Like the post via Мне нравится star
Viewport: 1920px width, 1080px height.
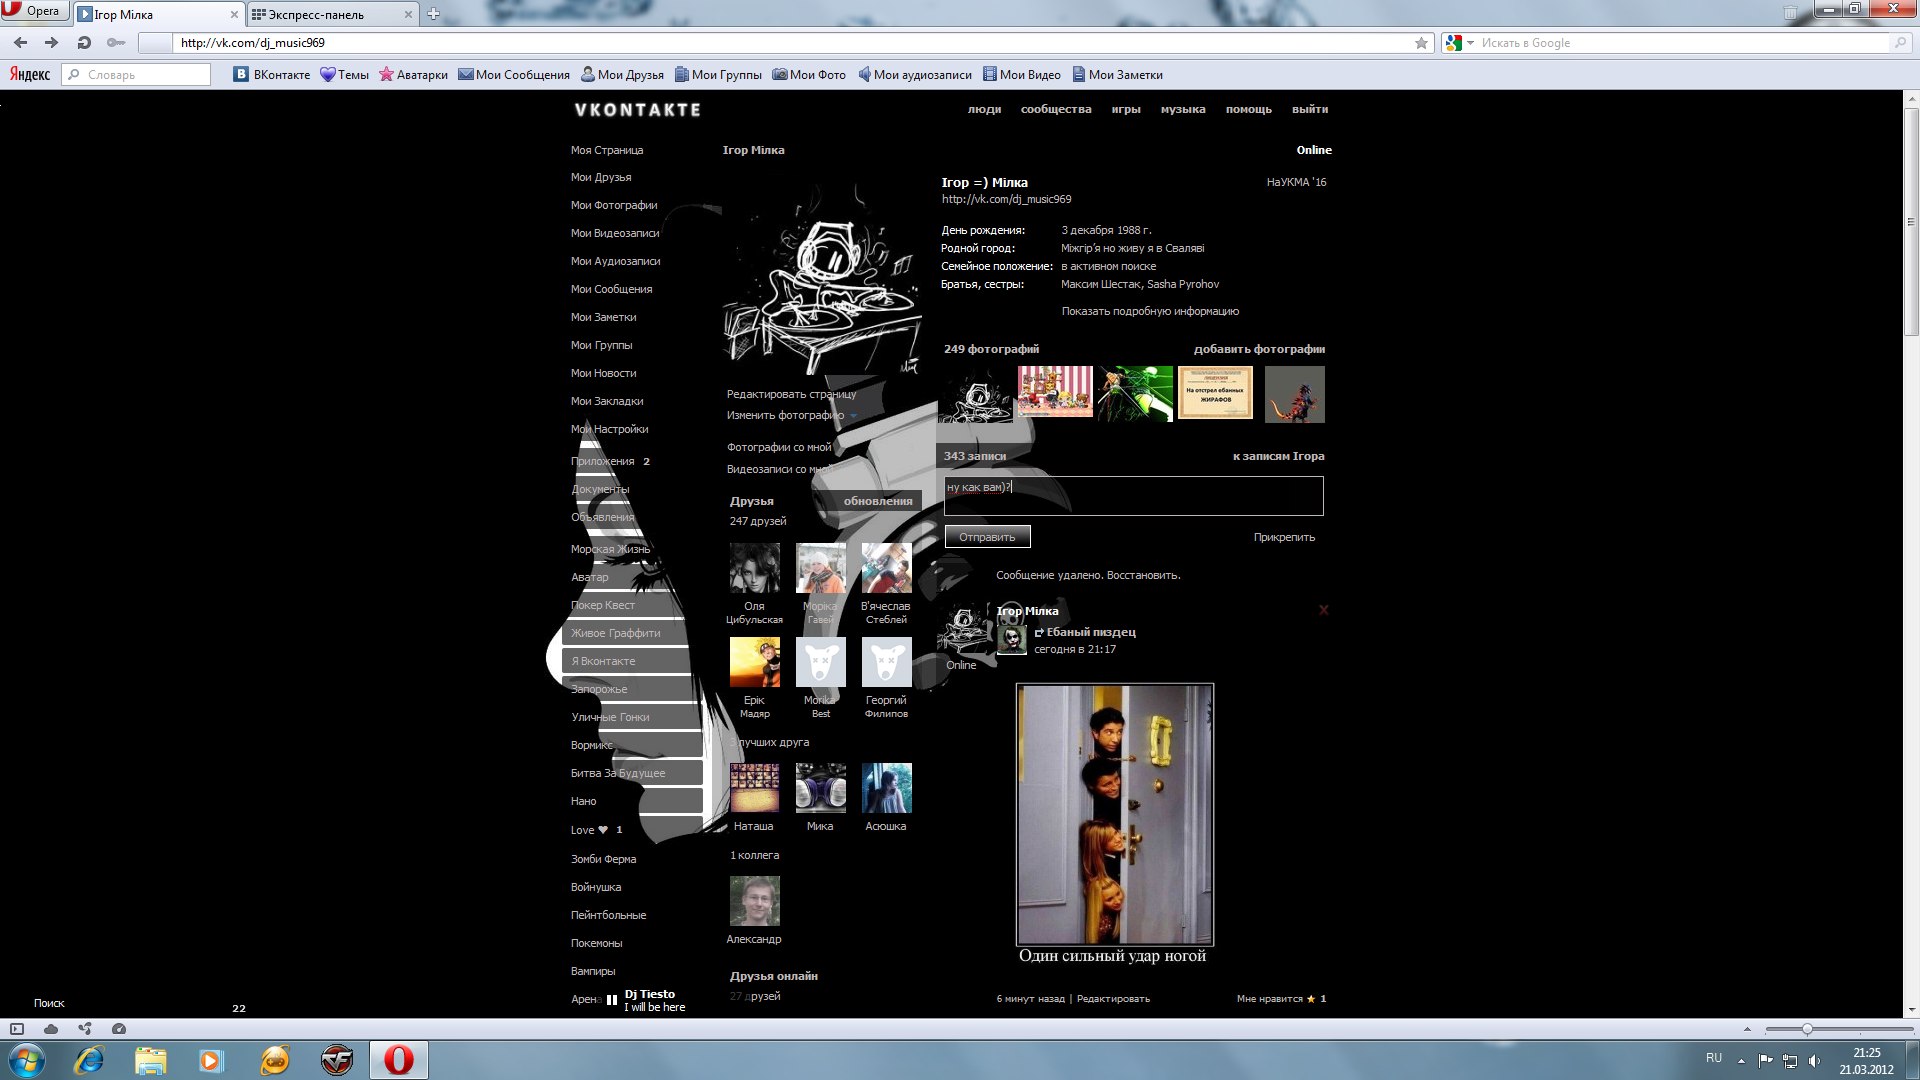pos(1310,999)
